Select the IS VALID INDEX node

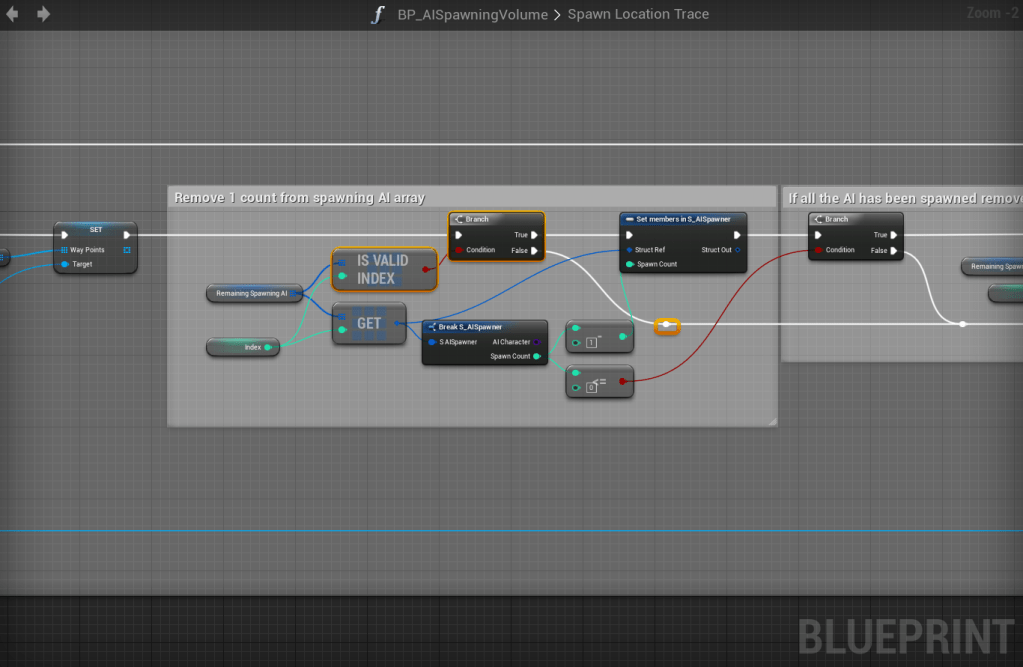pos(385,269)
